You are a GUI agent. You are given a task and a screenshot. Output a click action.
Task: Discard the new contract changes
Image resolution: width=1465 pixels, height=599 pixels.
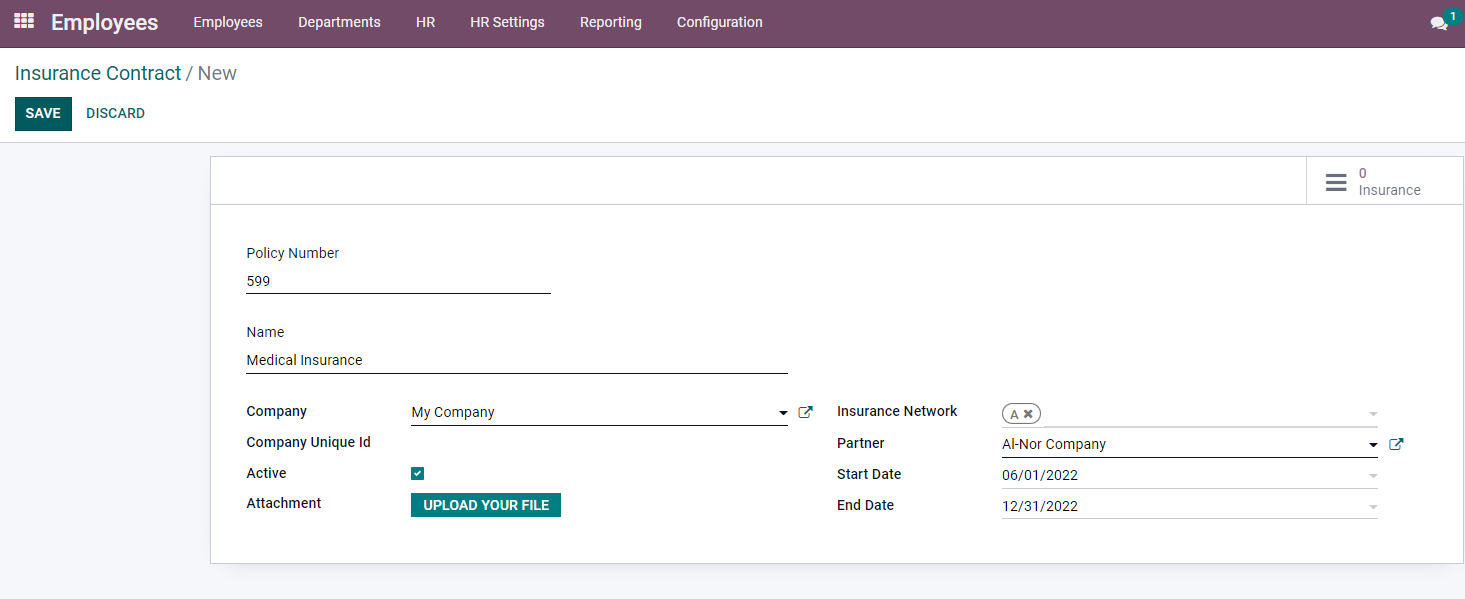(x=115, y=114)
